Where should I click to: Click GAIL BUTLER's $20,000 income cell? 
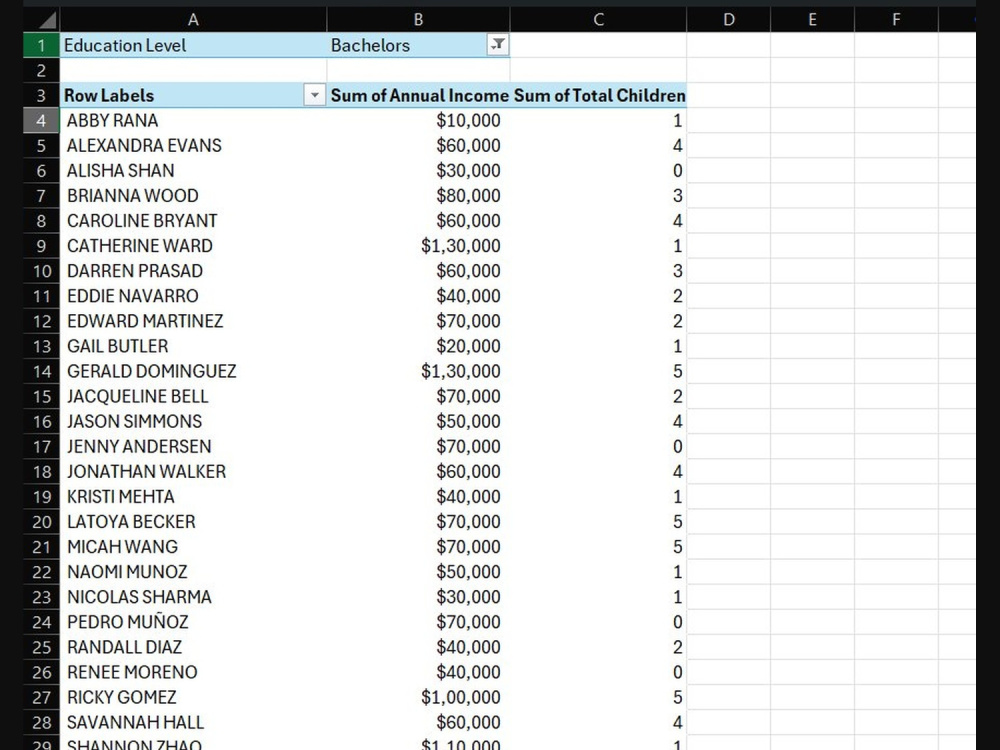point(418,346)
